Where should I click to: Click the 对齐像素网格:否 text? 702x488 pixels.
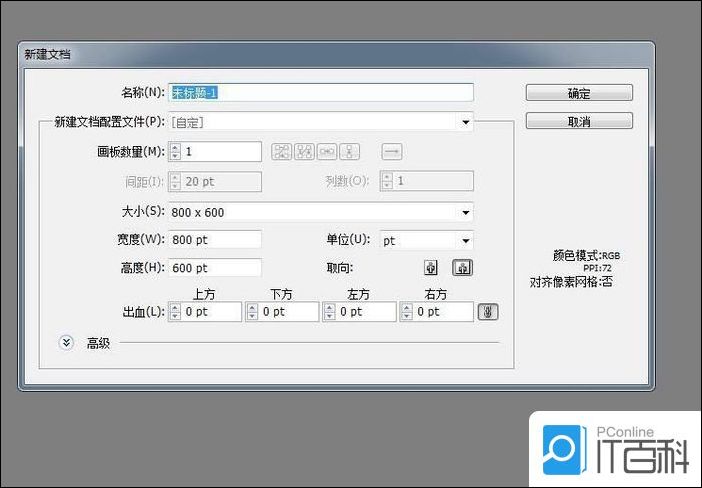tap(571, 282)
